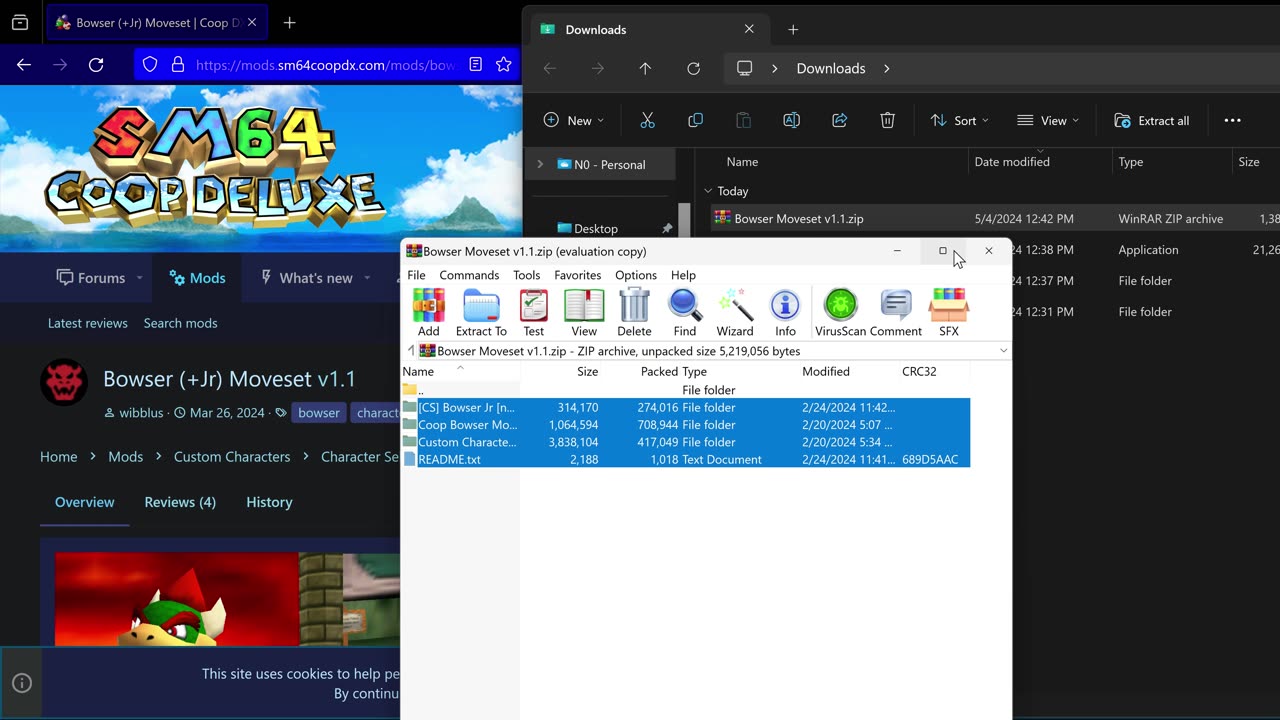Click the Date modified column header in Explorer

point(1012,161)
